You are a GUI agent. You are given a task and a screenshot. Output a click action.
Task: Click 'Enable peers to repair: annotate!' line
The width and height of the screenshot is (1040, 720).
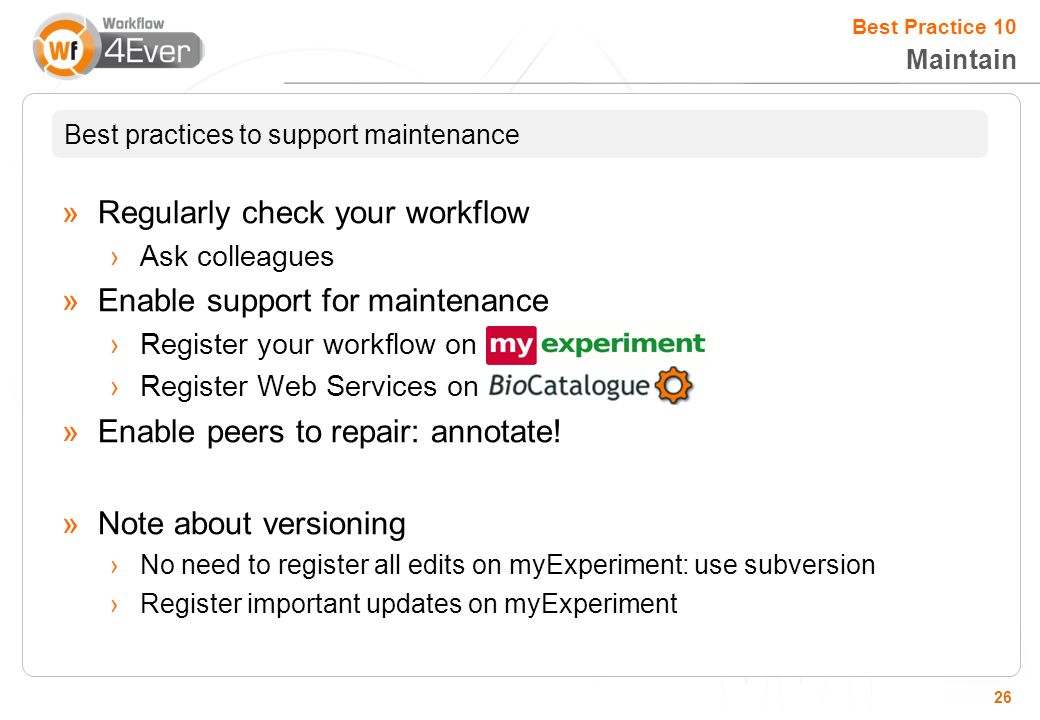tap(330, 432)
